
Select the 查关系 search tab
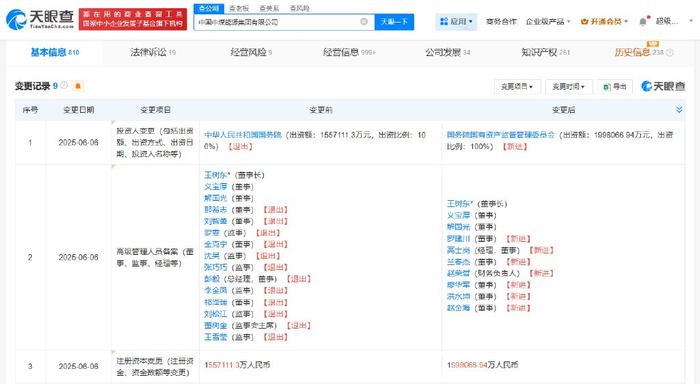tap(269, 8)
